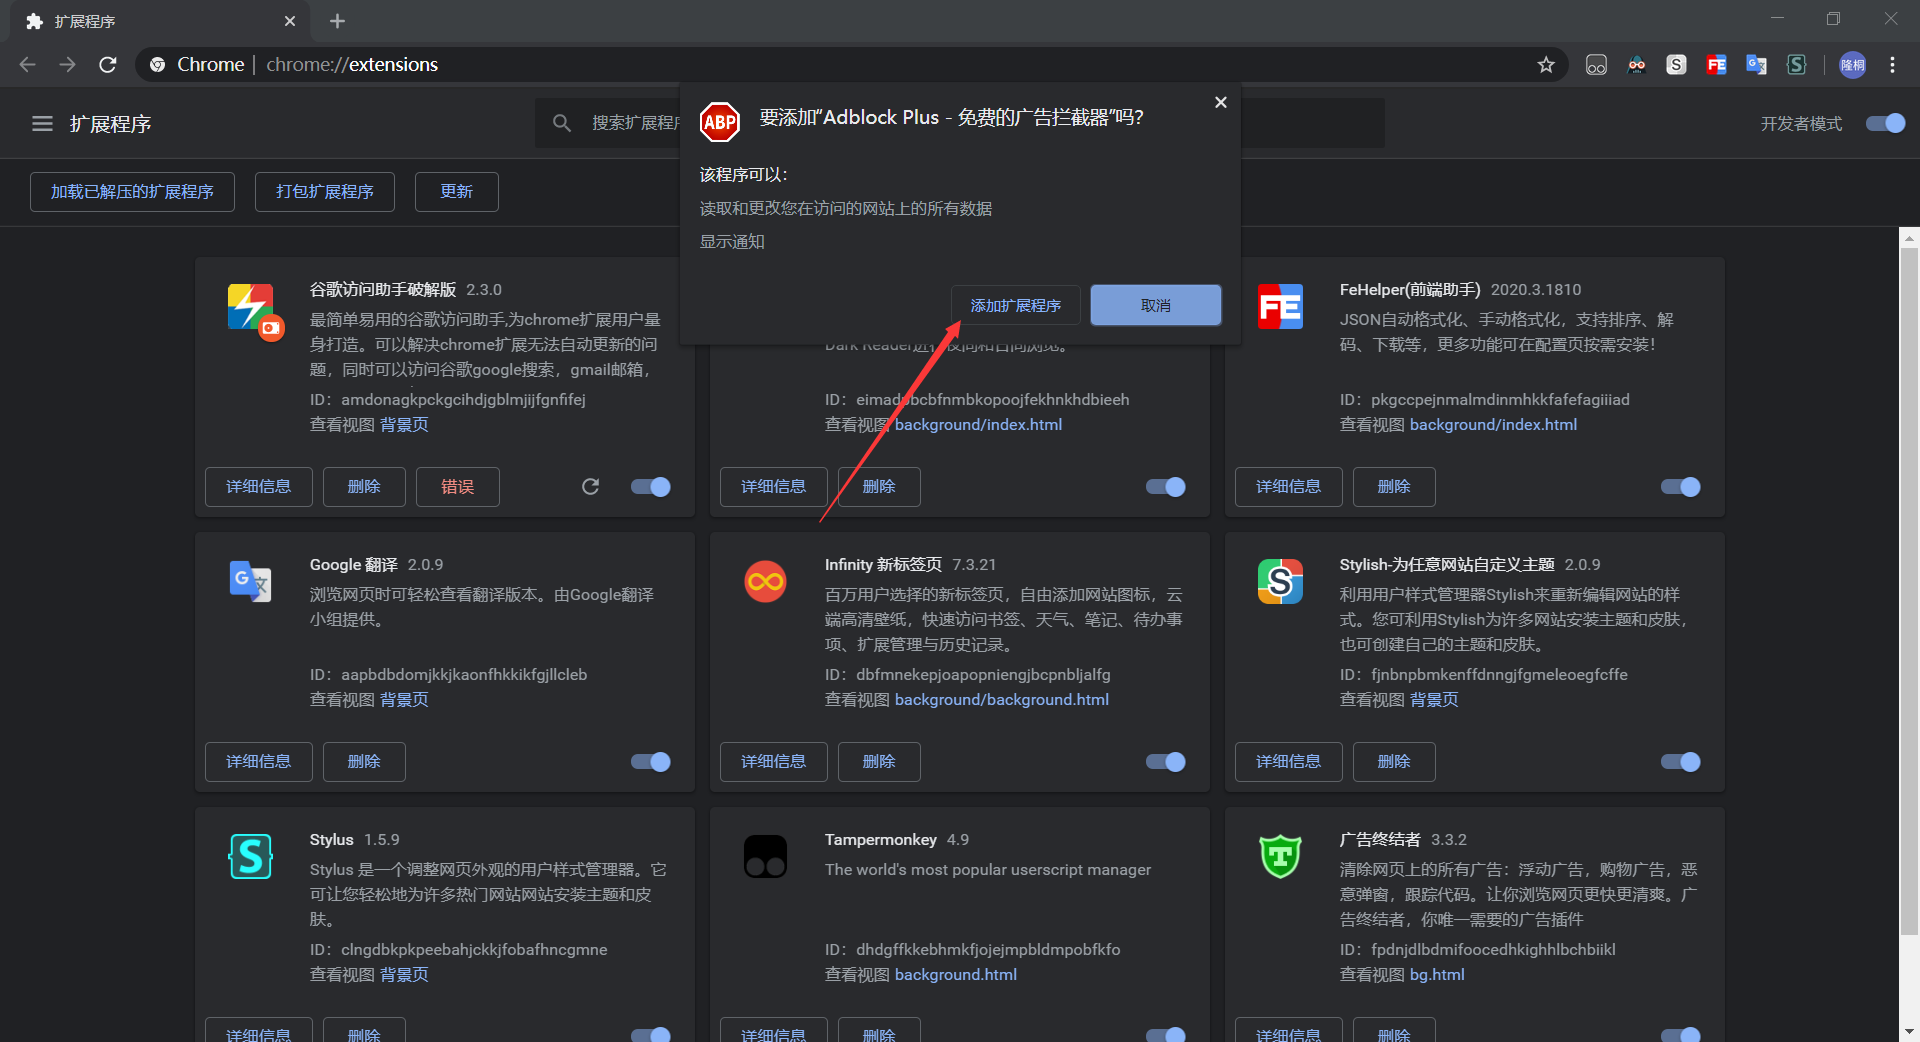Image resolution: width=1920 pixels, height=1042 pixels.
Task: Open 详细信息 for Stylish
Action: 1289,762
